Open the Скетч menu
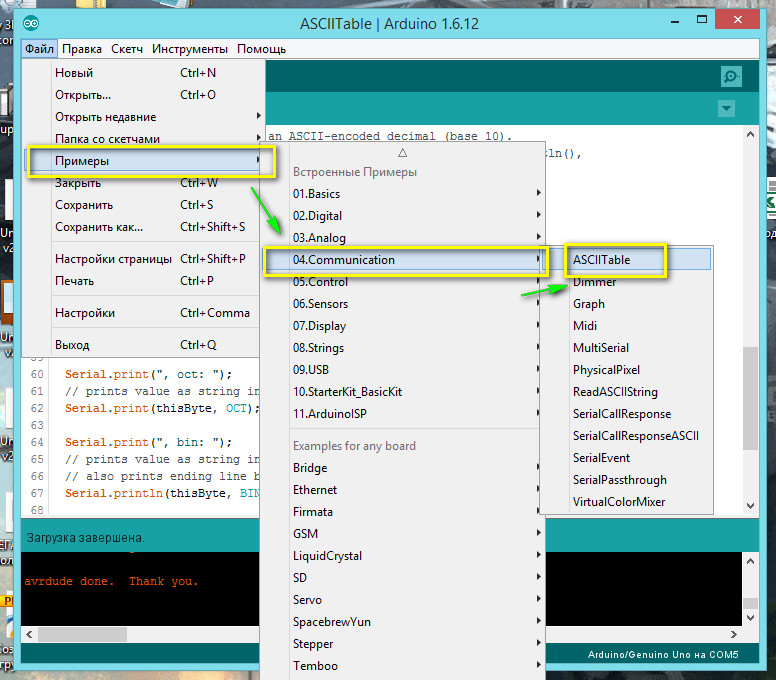776x680 pixels. [127, 49]
